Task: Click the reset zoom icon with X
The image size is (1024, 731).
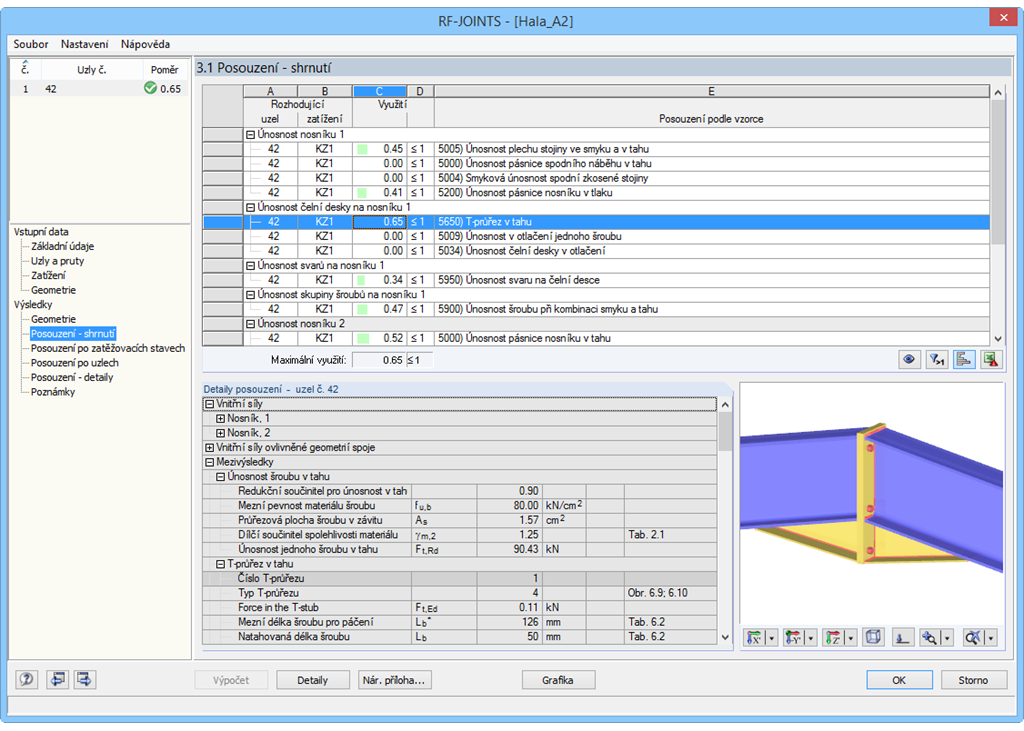Action: [973, 638]
